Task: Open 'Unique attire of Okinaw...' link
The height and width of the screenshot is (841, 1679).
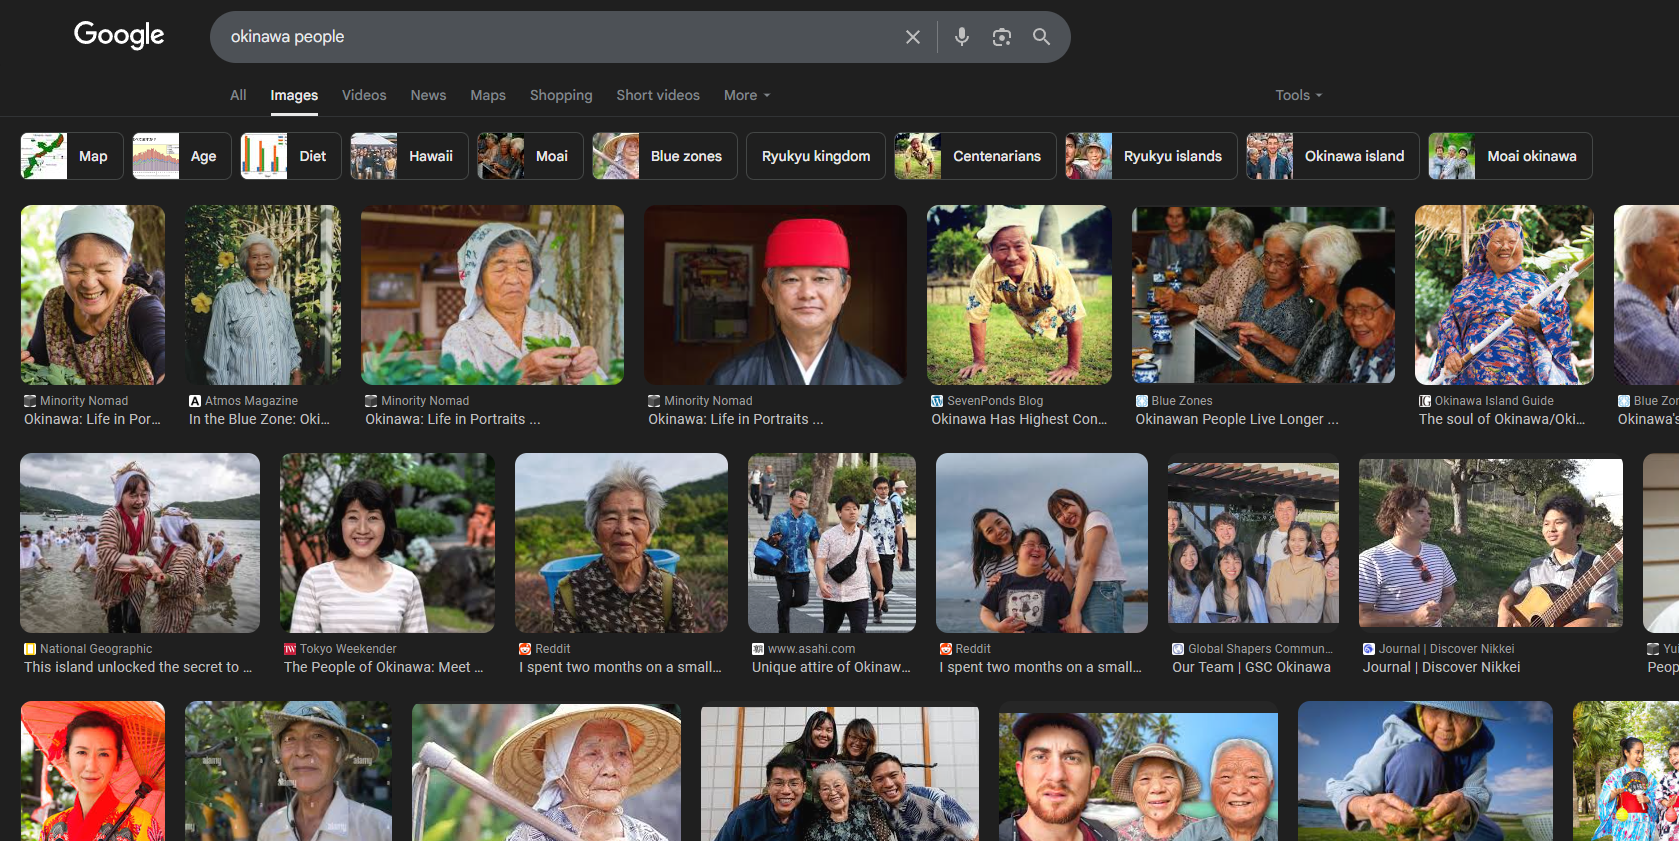Action: point(831,667)
